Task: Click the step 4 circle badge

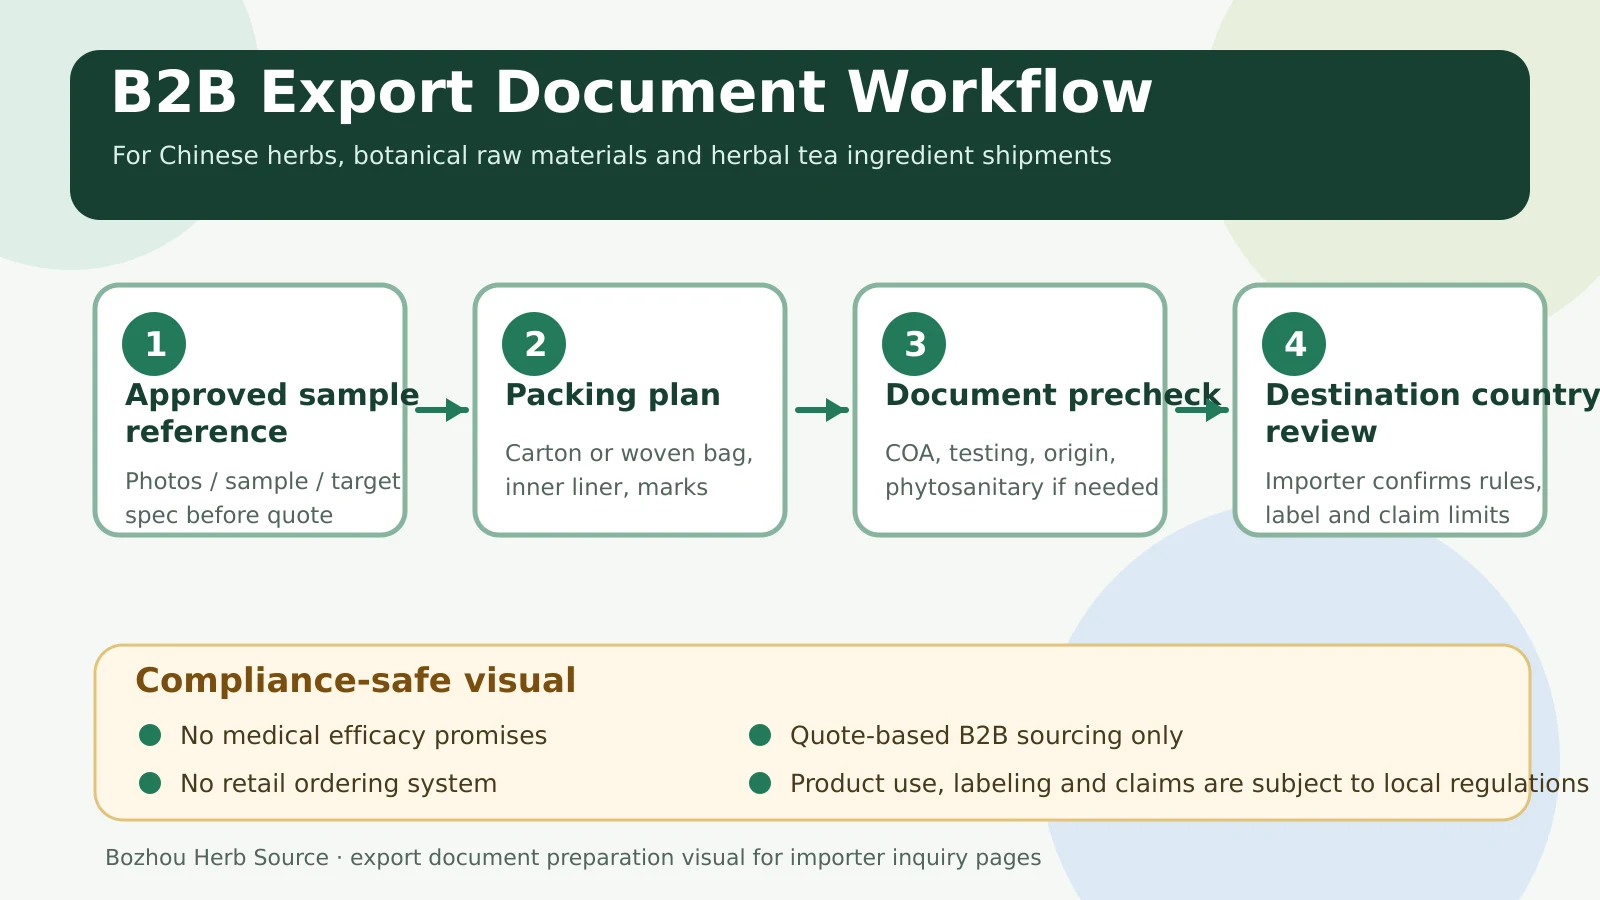Action: 1294,344
